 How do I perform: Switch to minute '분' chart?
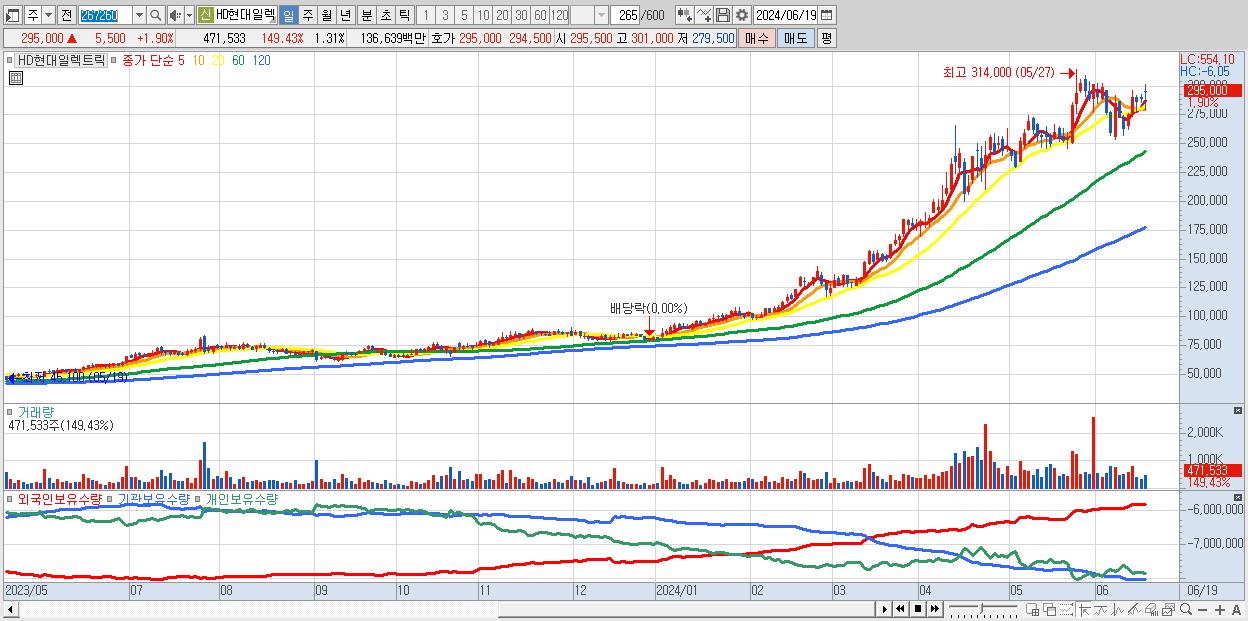(x=365, y=15)
